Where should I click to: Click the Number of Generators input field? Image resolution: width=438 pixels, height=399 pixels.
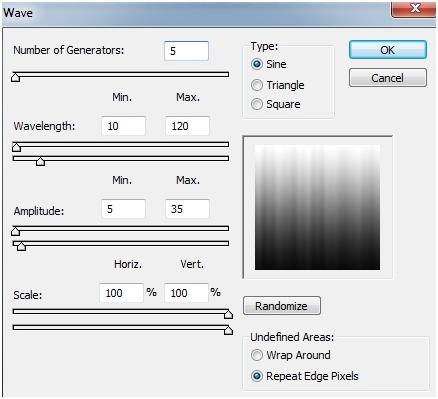tap(186, 51)
